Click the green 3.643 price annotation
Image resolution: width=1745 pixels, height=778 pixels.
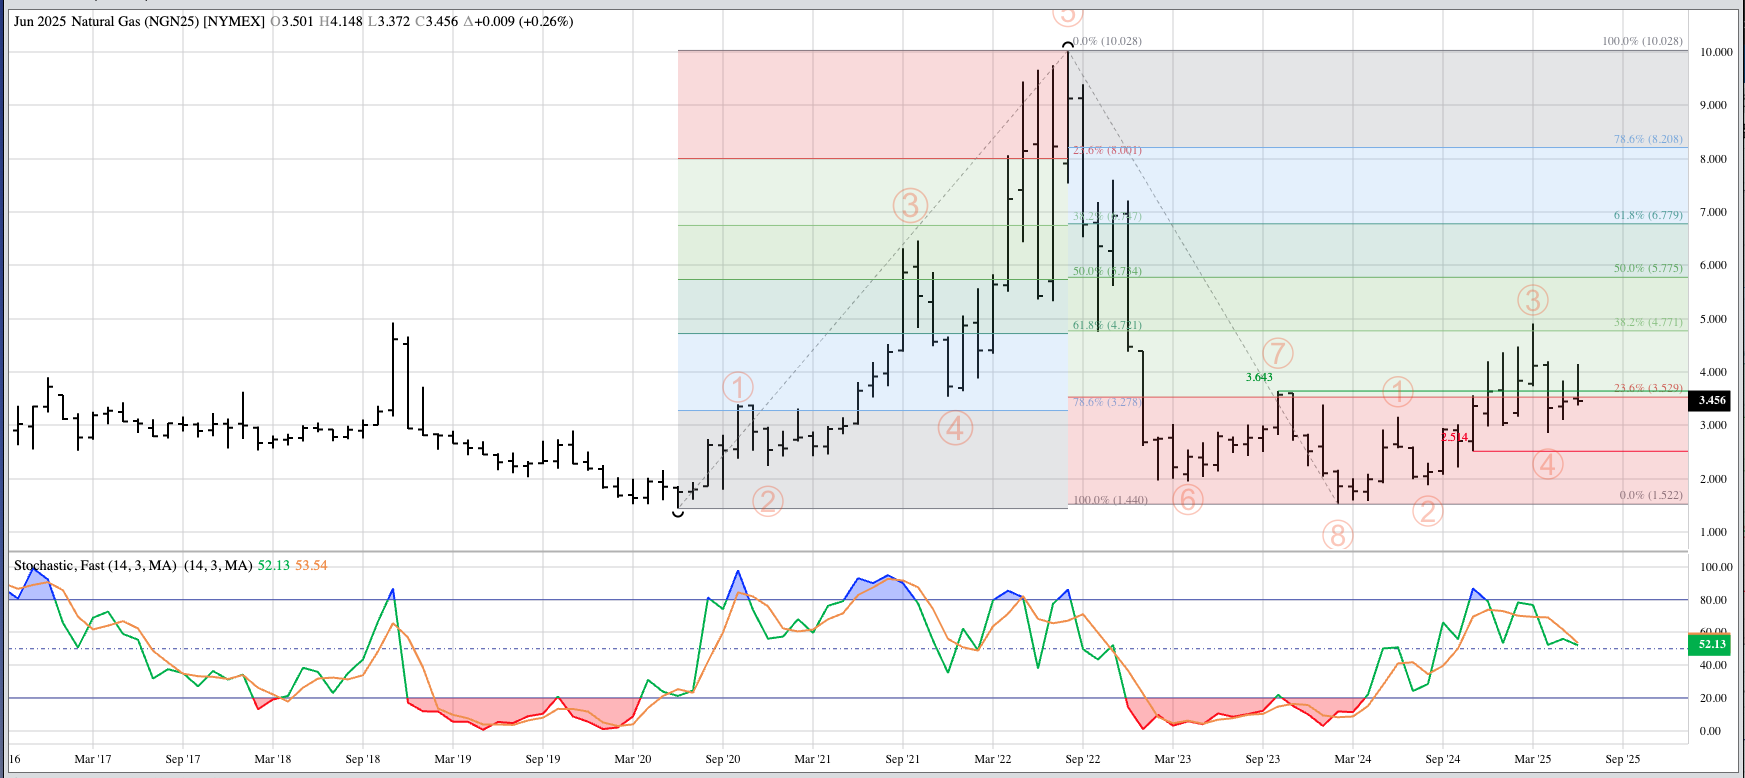pos(1259,377)
